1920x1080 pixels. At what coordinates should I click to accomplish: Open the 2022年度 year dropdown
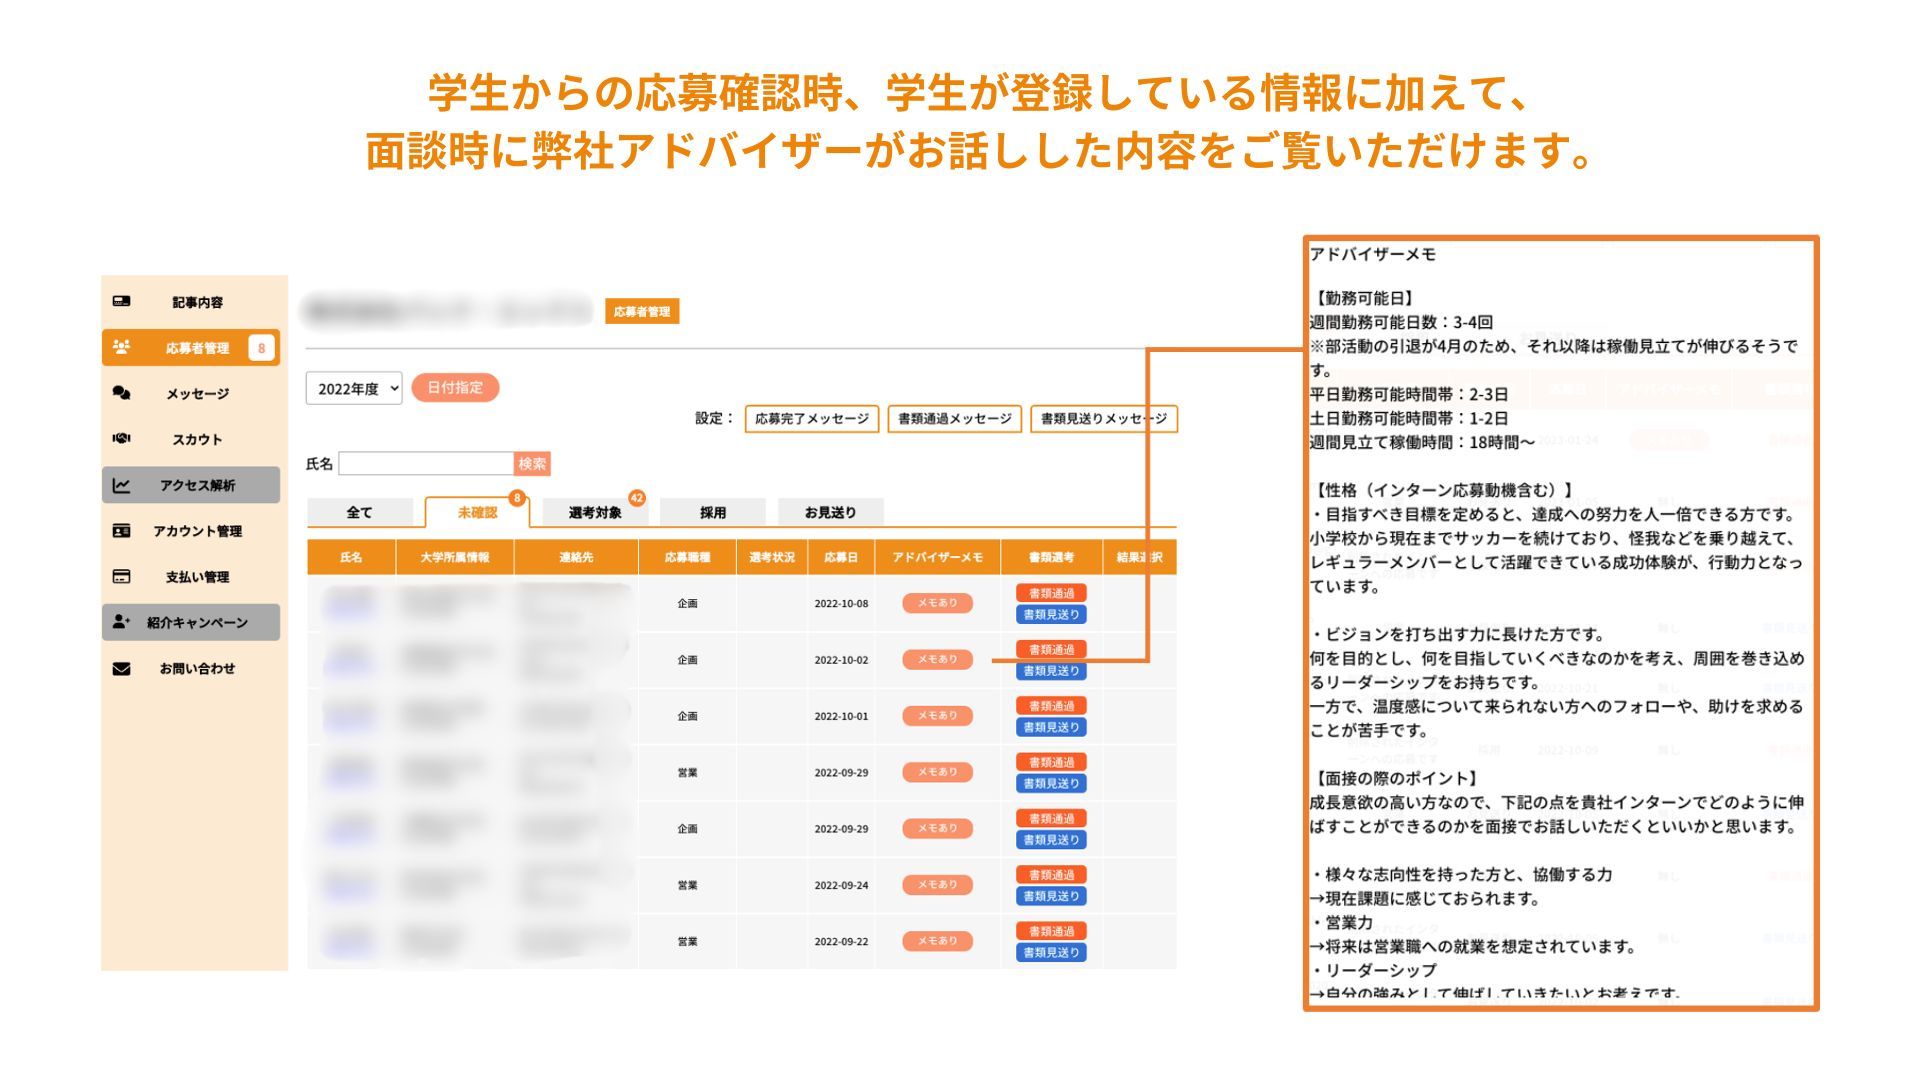point(354,388)
